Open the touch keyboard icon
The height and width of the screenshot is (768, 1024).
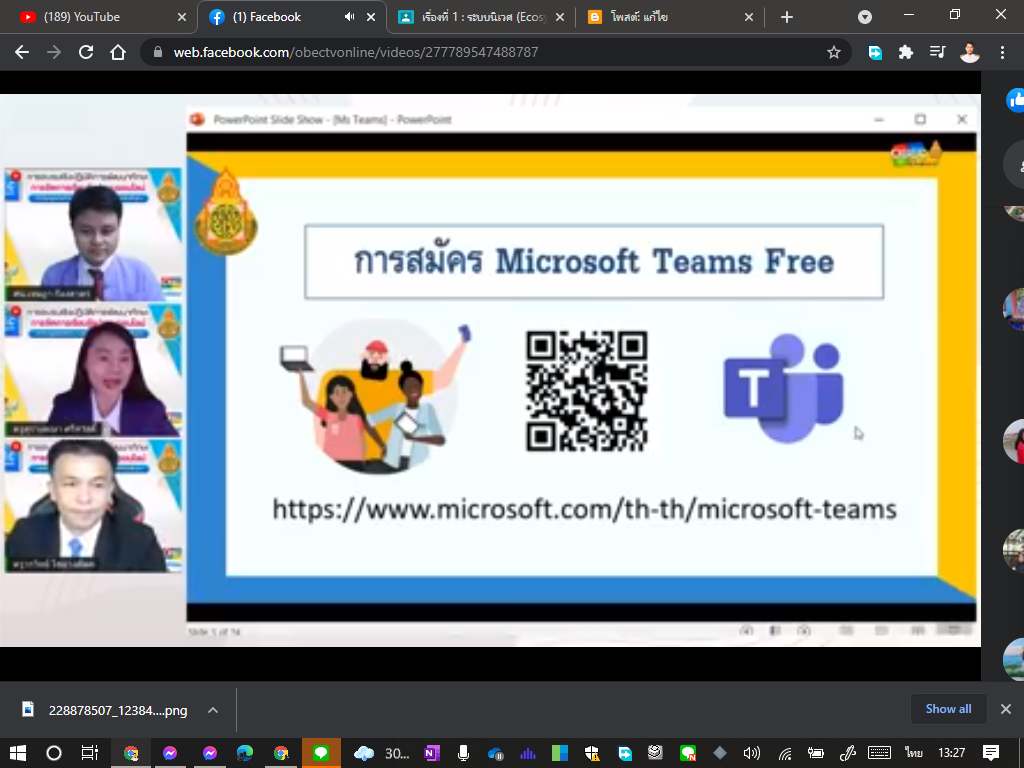(879, 753)
